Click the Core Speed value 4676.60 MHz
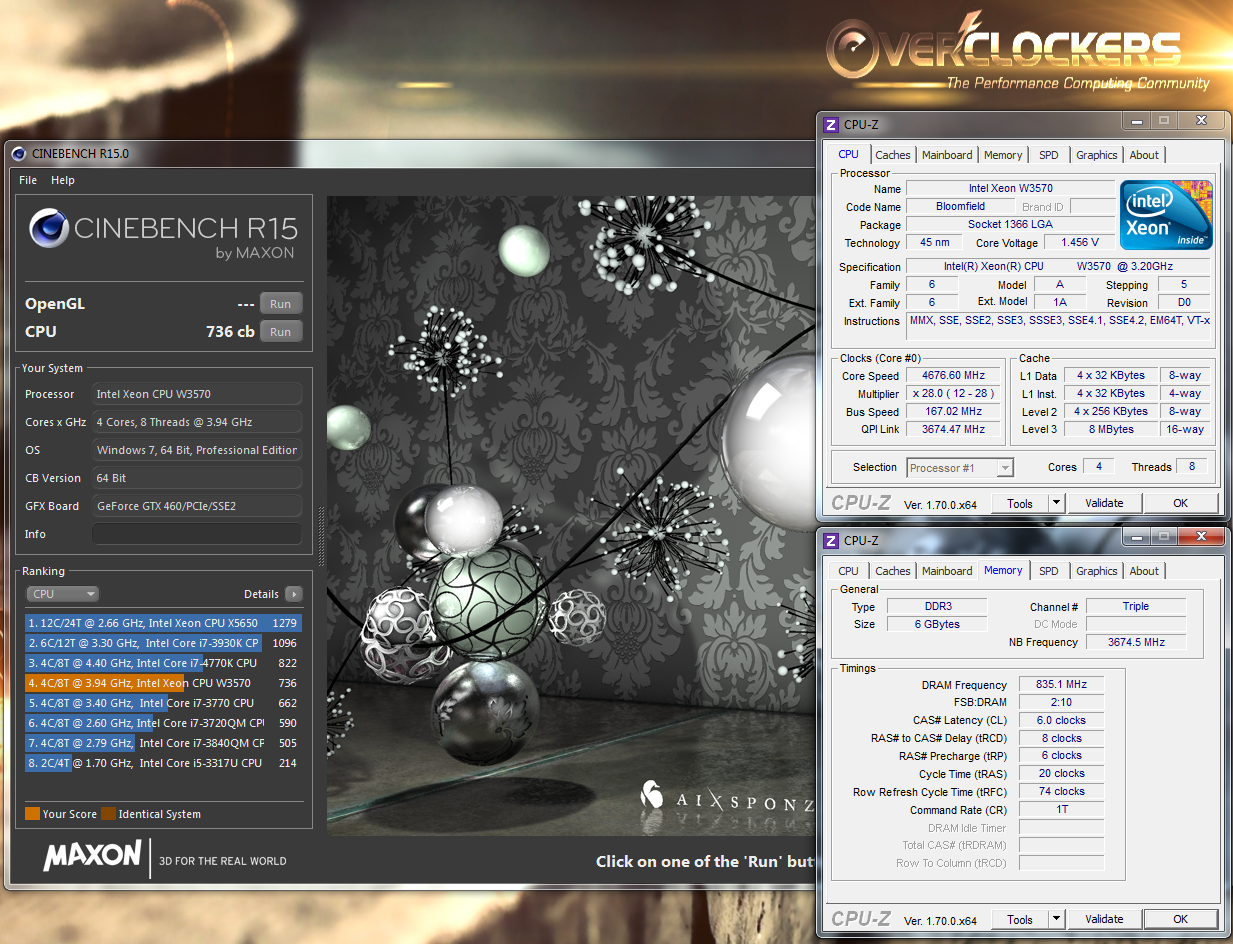Image resolution: width=1233 pixels, height=944 pixels. point(954,376)
